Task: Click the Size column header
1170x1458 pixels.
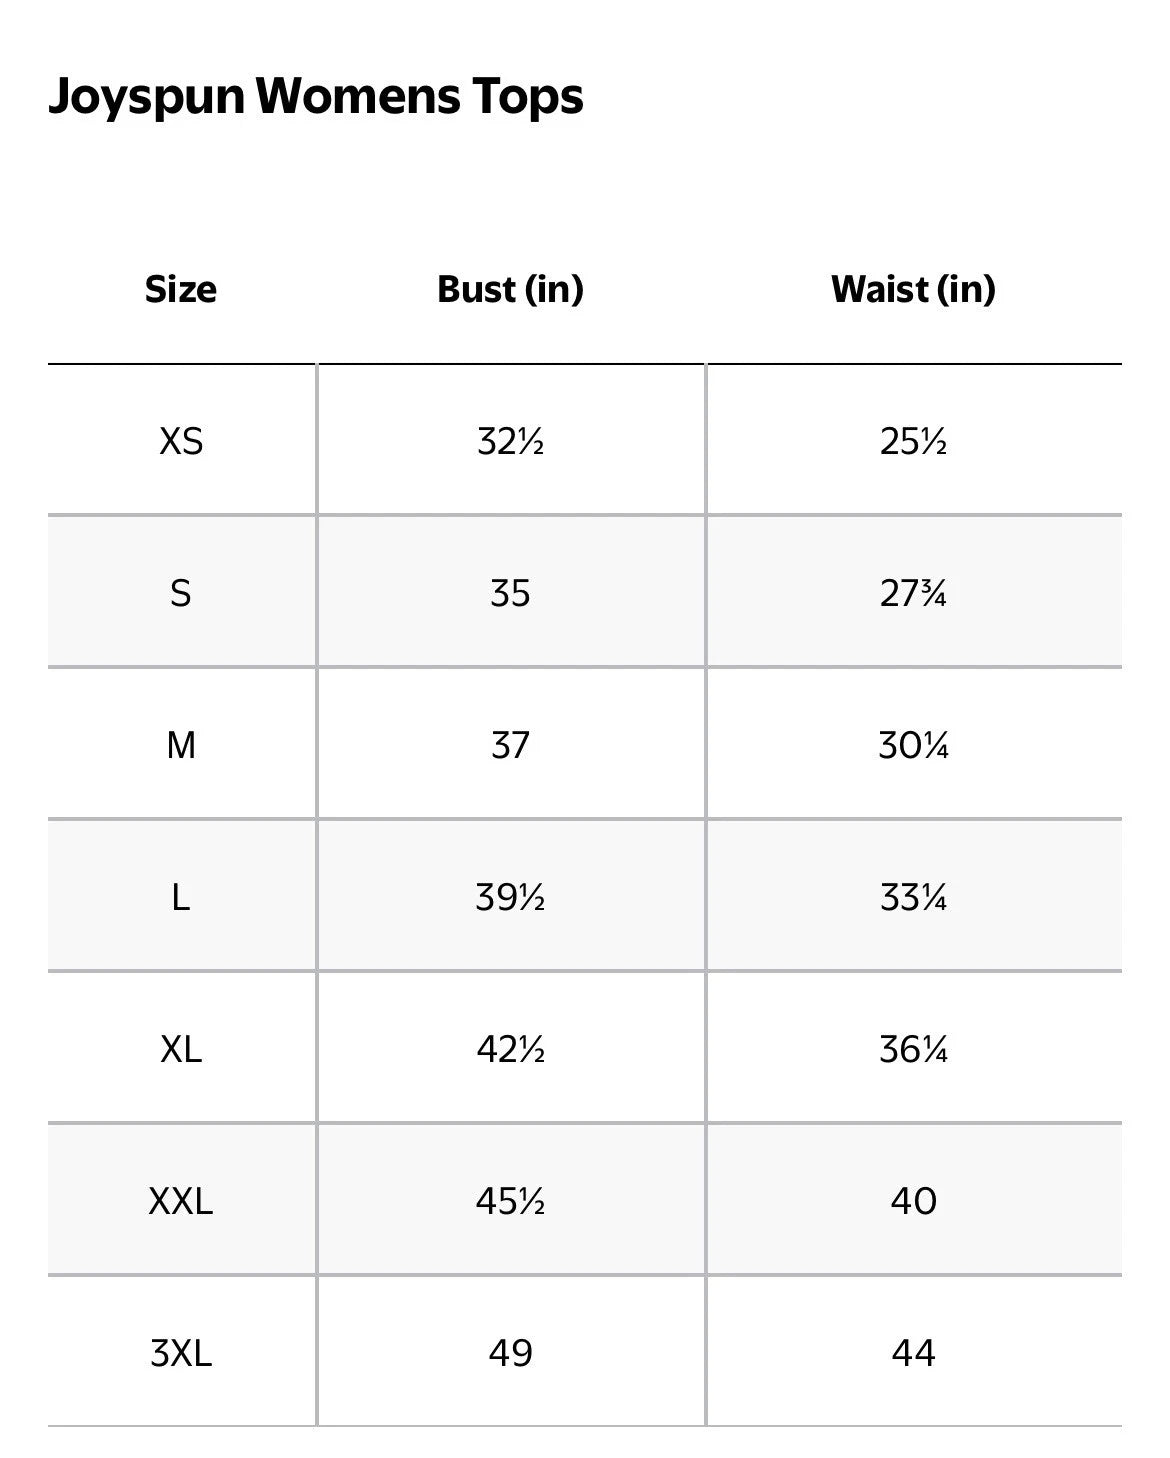Action: (x=181, y=289)
